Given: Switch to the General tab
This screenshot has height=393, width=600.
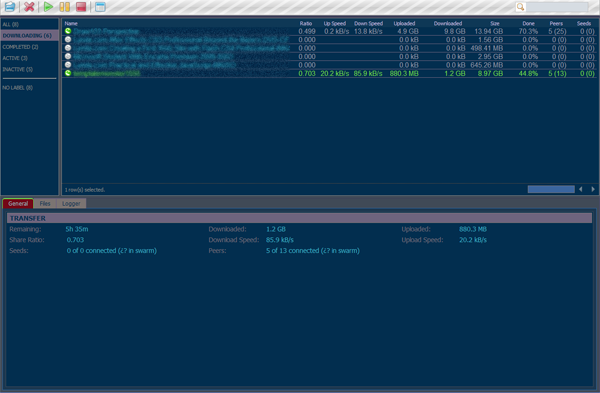Looking at the screenshot, I should point(18,204).
